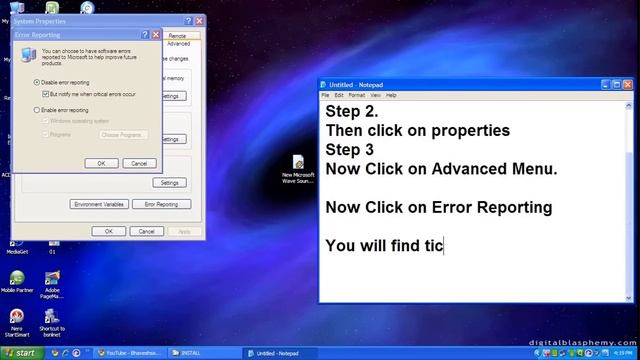Switch to the Remote tab in System Properties
This screenshot has height=360, width=640.
coord(182,36)
